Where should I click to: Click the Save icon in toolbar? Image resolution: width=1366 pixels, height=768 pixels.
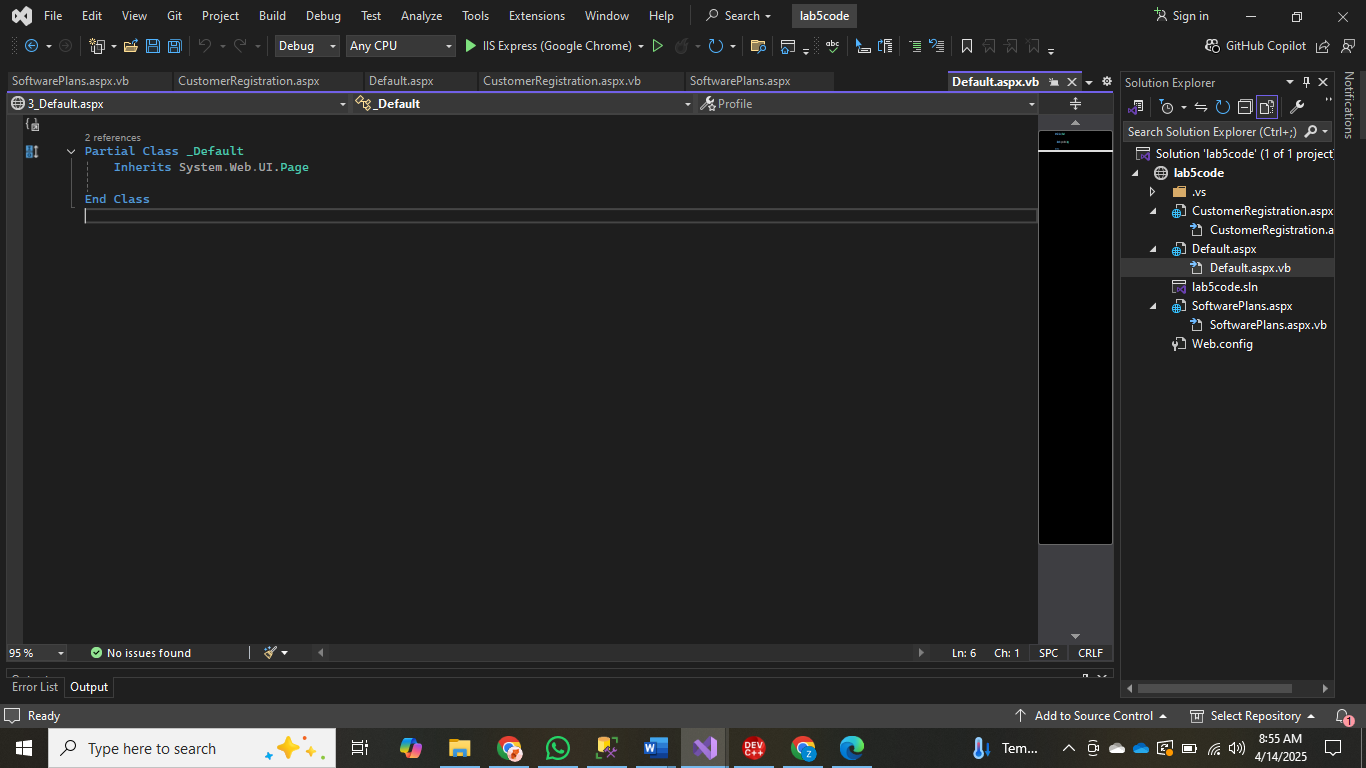153,46
